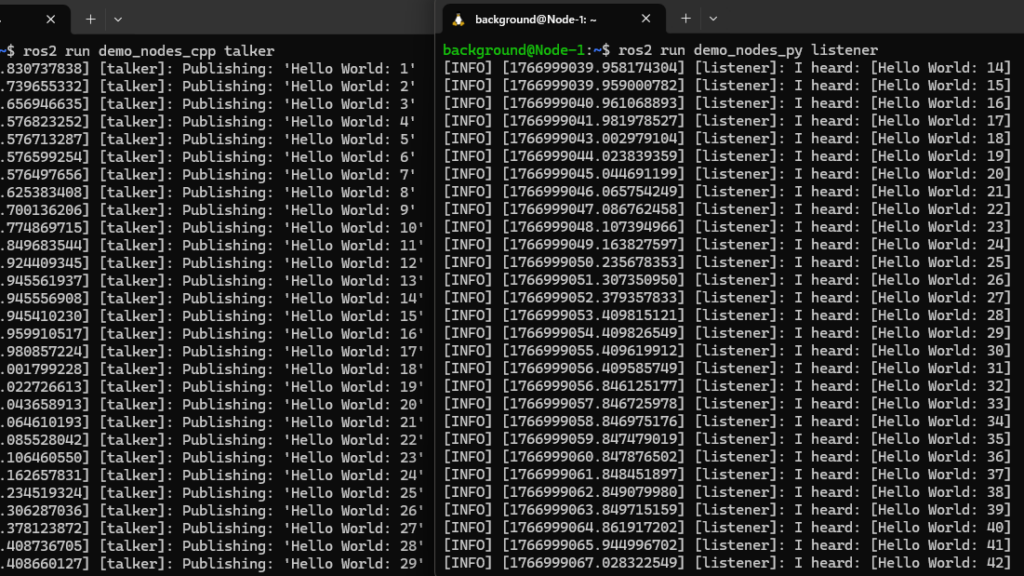Open a new tab in the listener terminal window

686,19
